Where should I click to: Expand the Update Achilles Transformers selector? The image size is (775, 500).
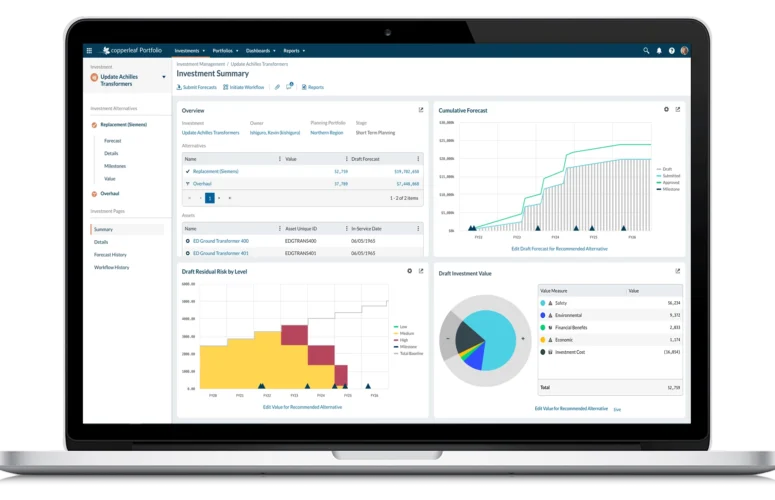click(x=163, y=76)
